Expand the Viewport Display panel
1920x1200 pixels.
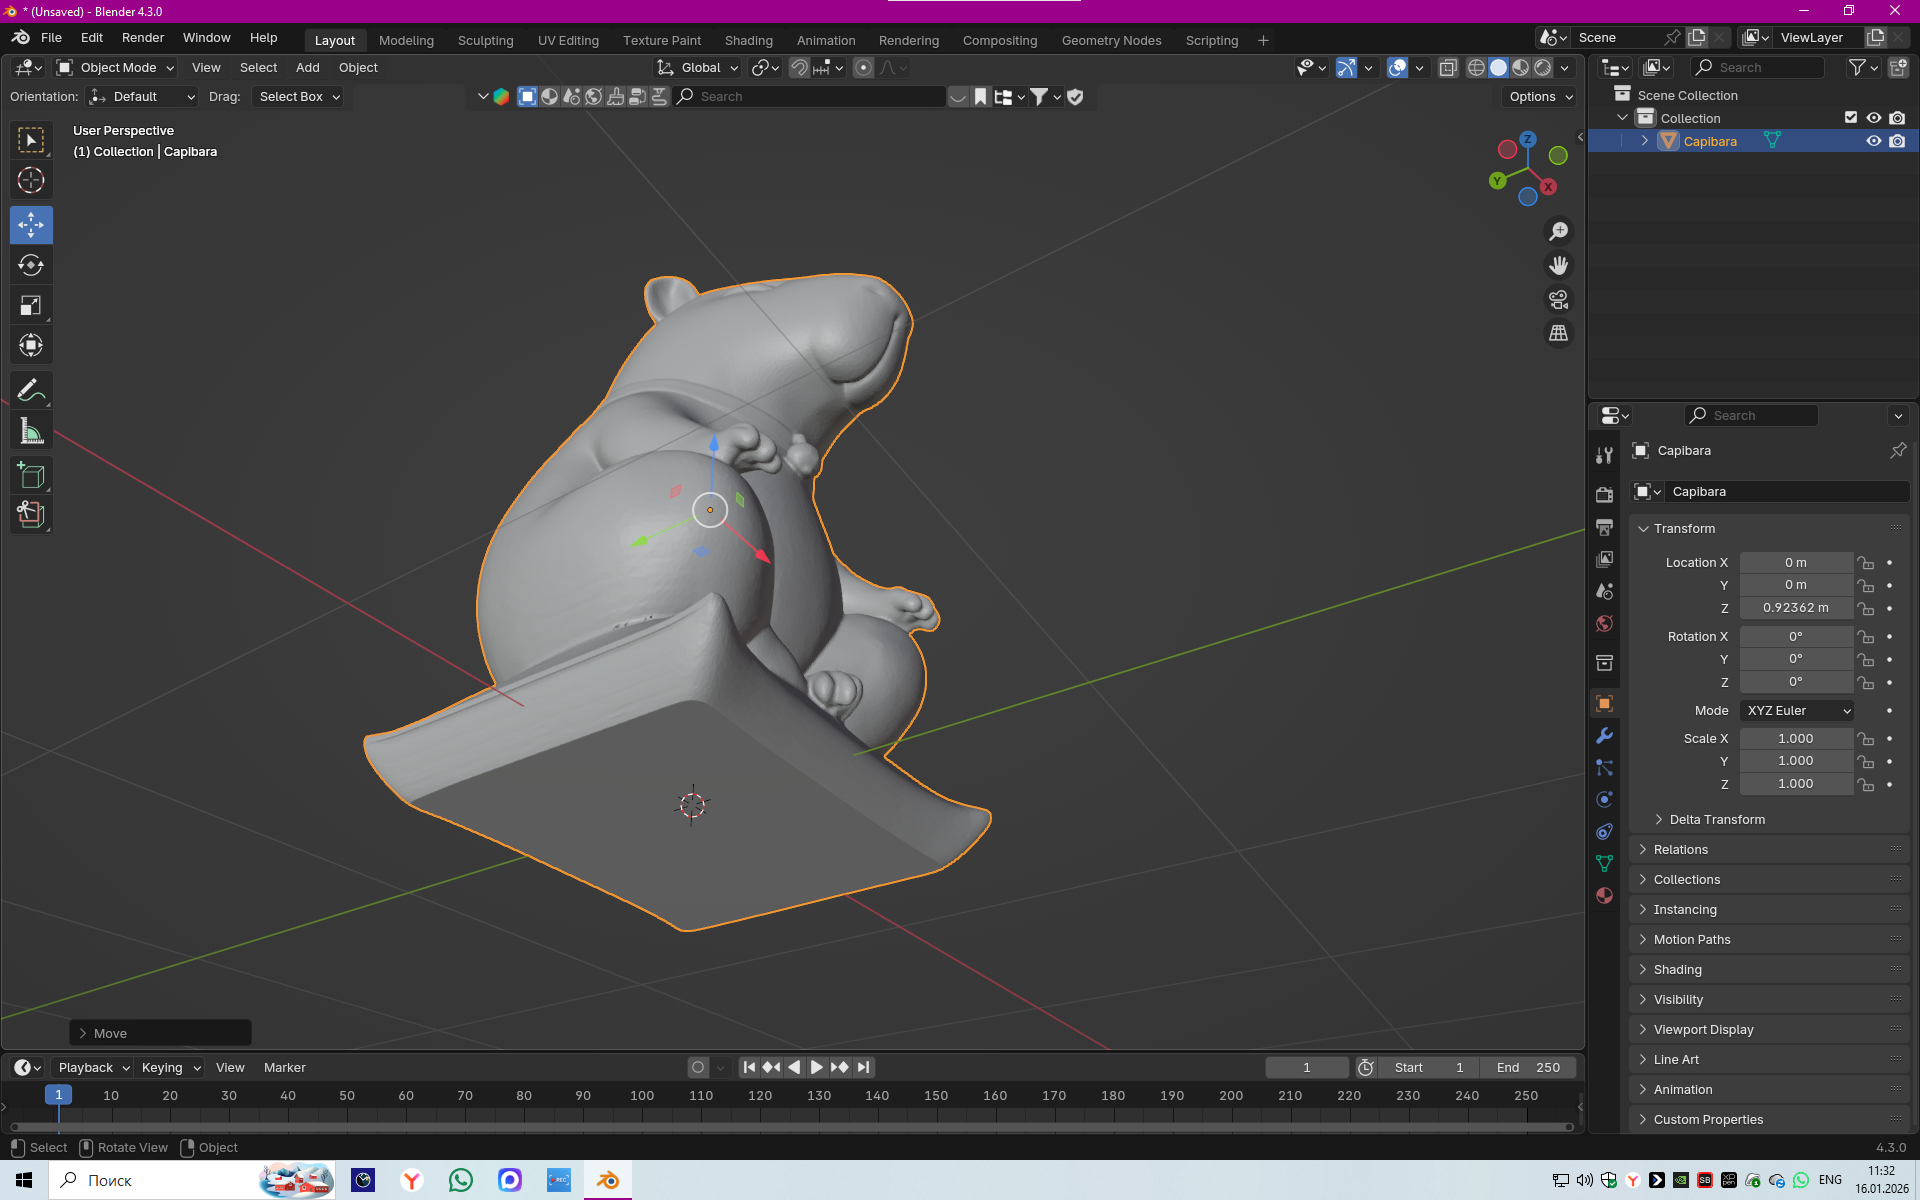[x=1704, y=1030]
